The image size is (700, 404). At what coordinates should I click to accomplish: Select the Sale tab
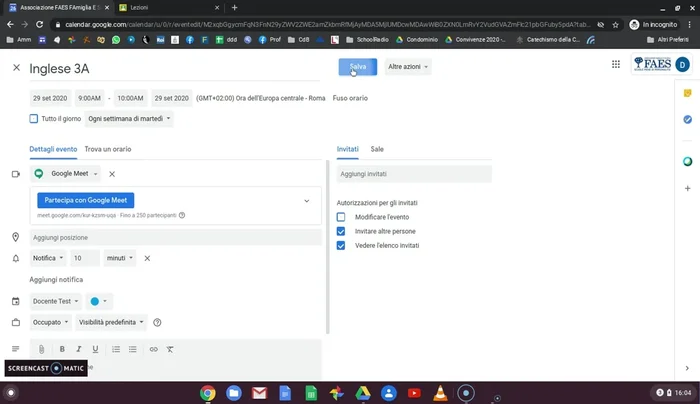pos(377,149)
